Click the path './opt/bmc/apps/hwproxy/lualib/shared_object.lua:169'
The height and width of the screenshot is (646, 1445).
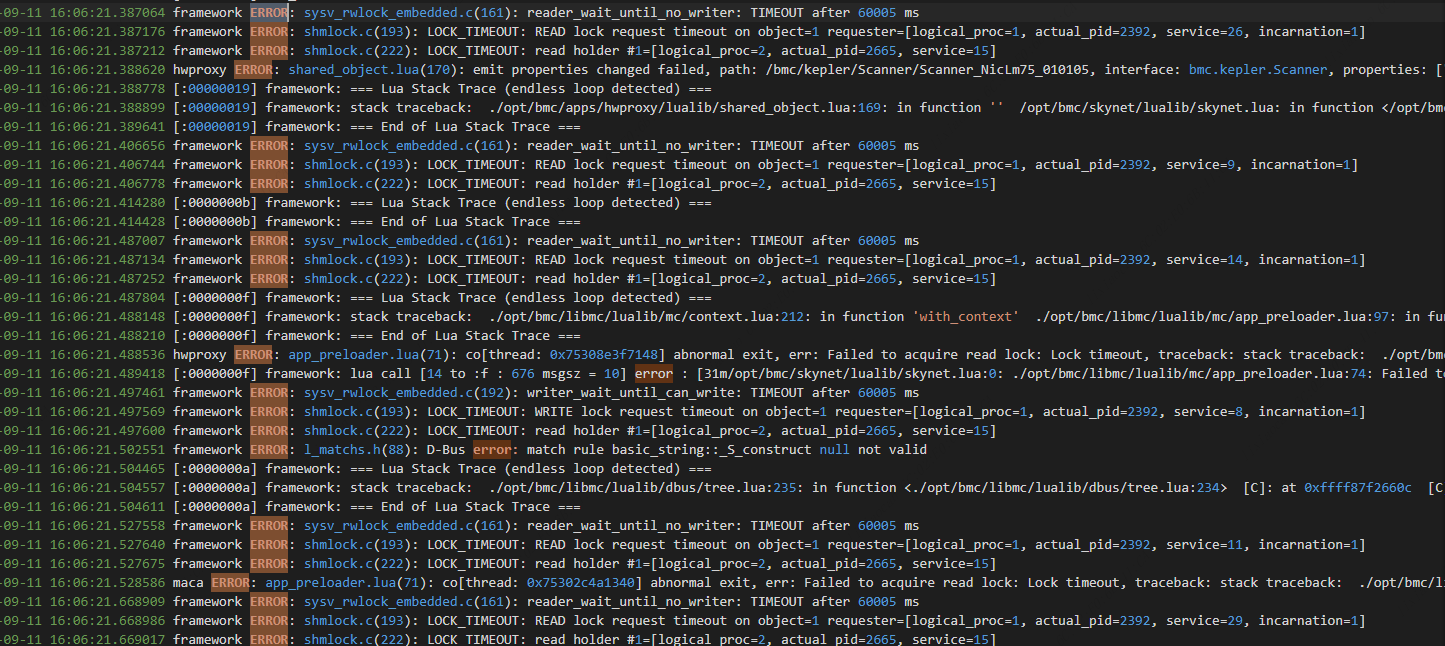pyautogui.click(x=685, y=108)
